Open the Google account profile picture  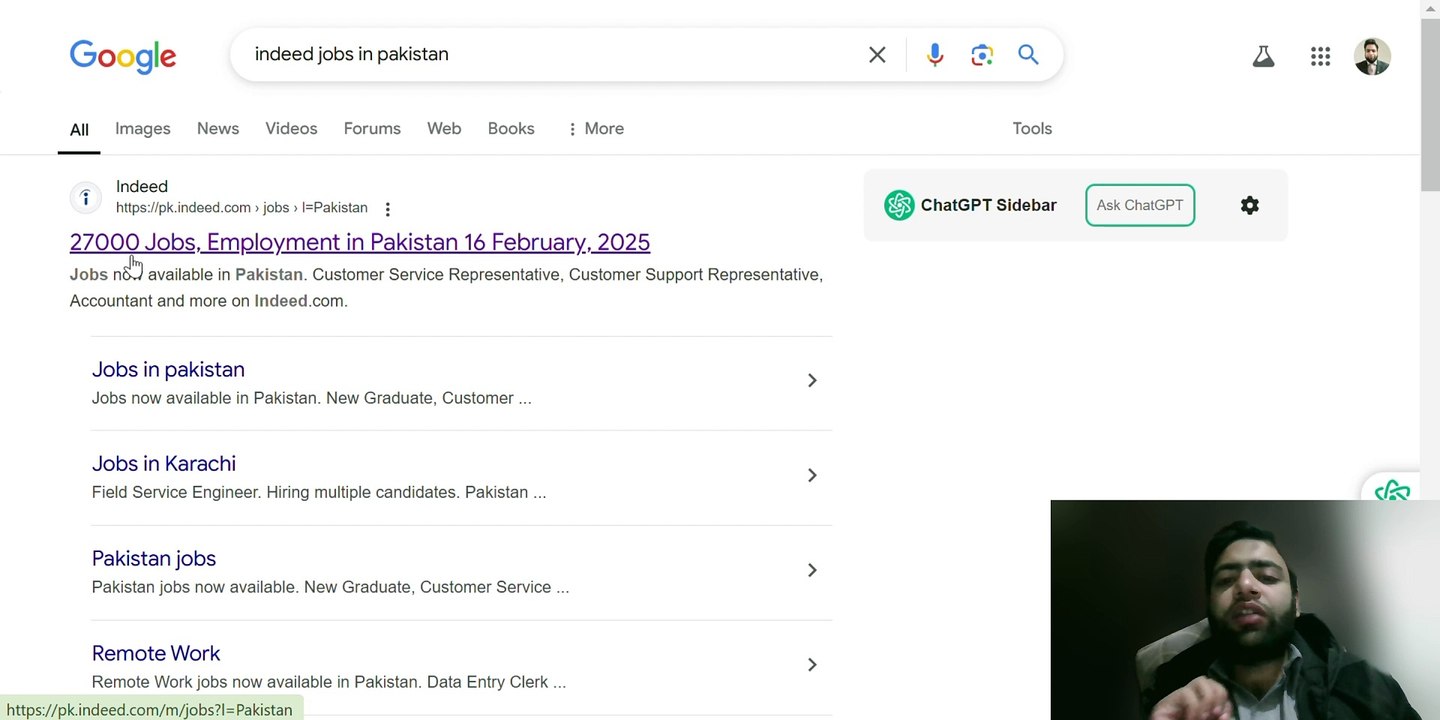1372,57
